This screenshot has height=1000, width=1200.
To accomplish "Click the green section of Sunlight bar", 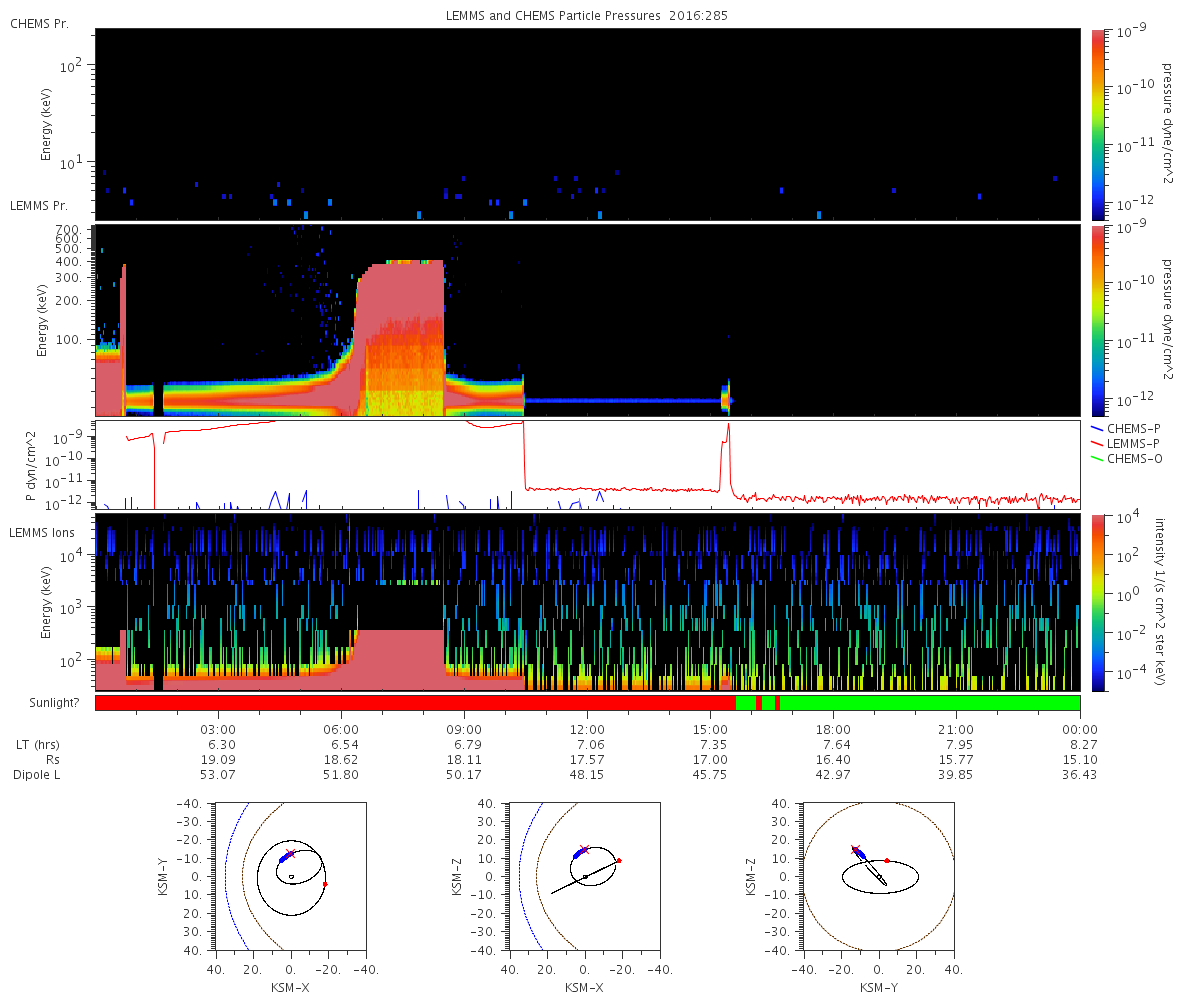I will [930, 703].
